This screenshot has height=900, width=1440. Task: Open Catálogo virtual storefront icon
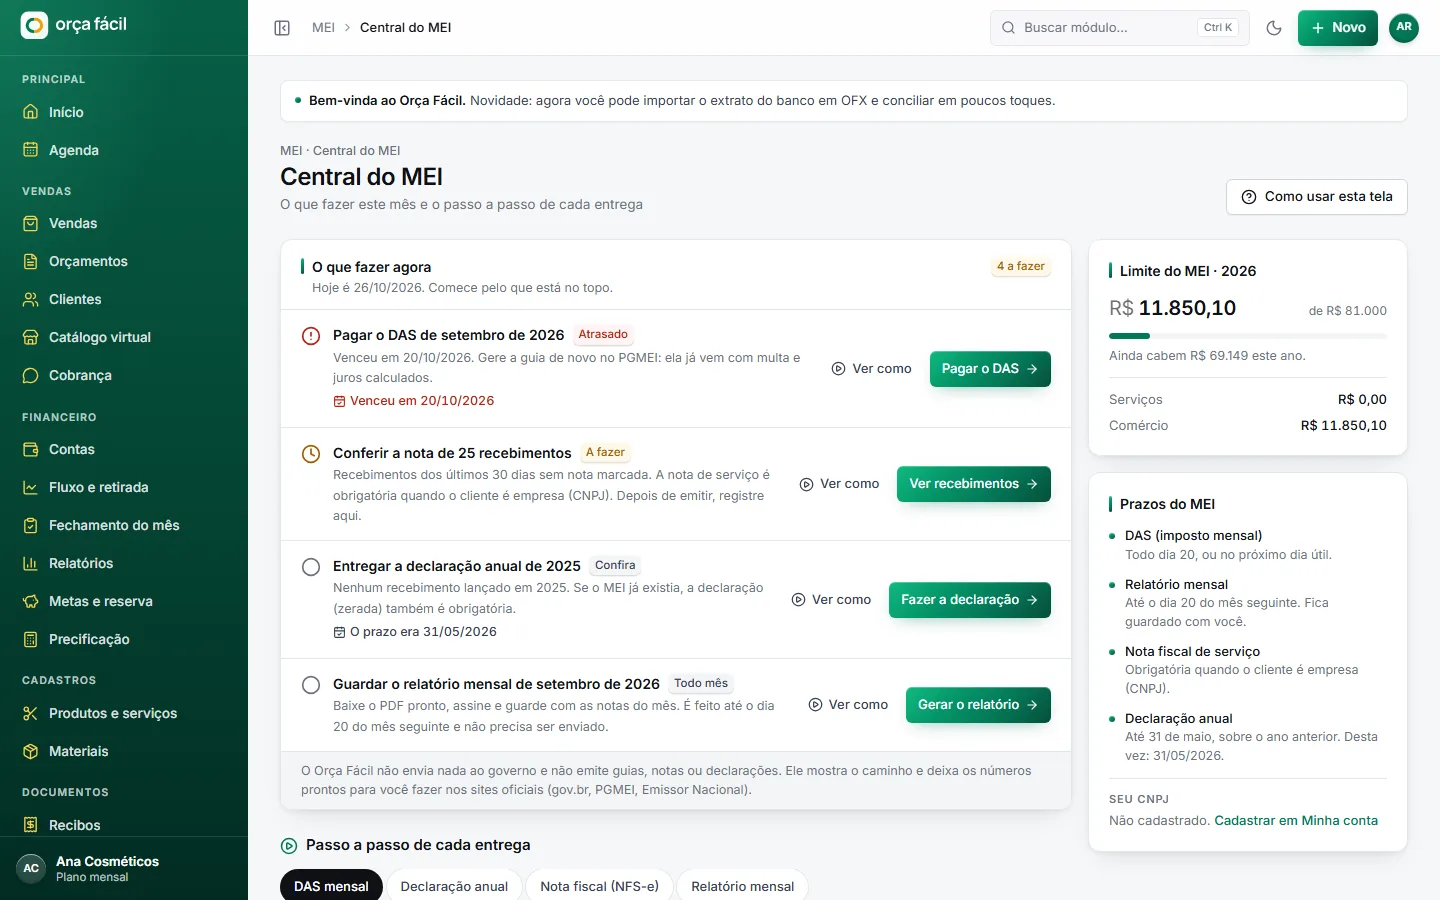[x=31, y=337]
